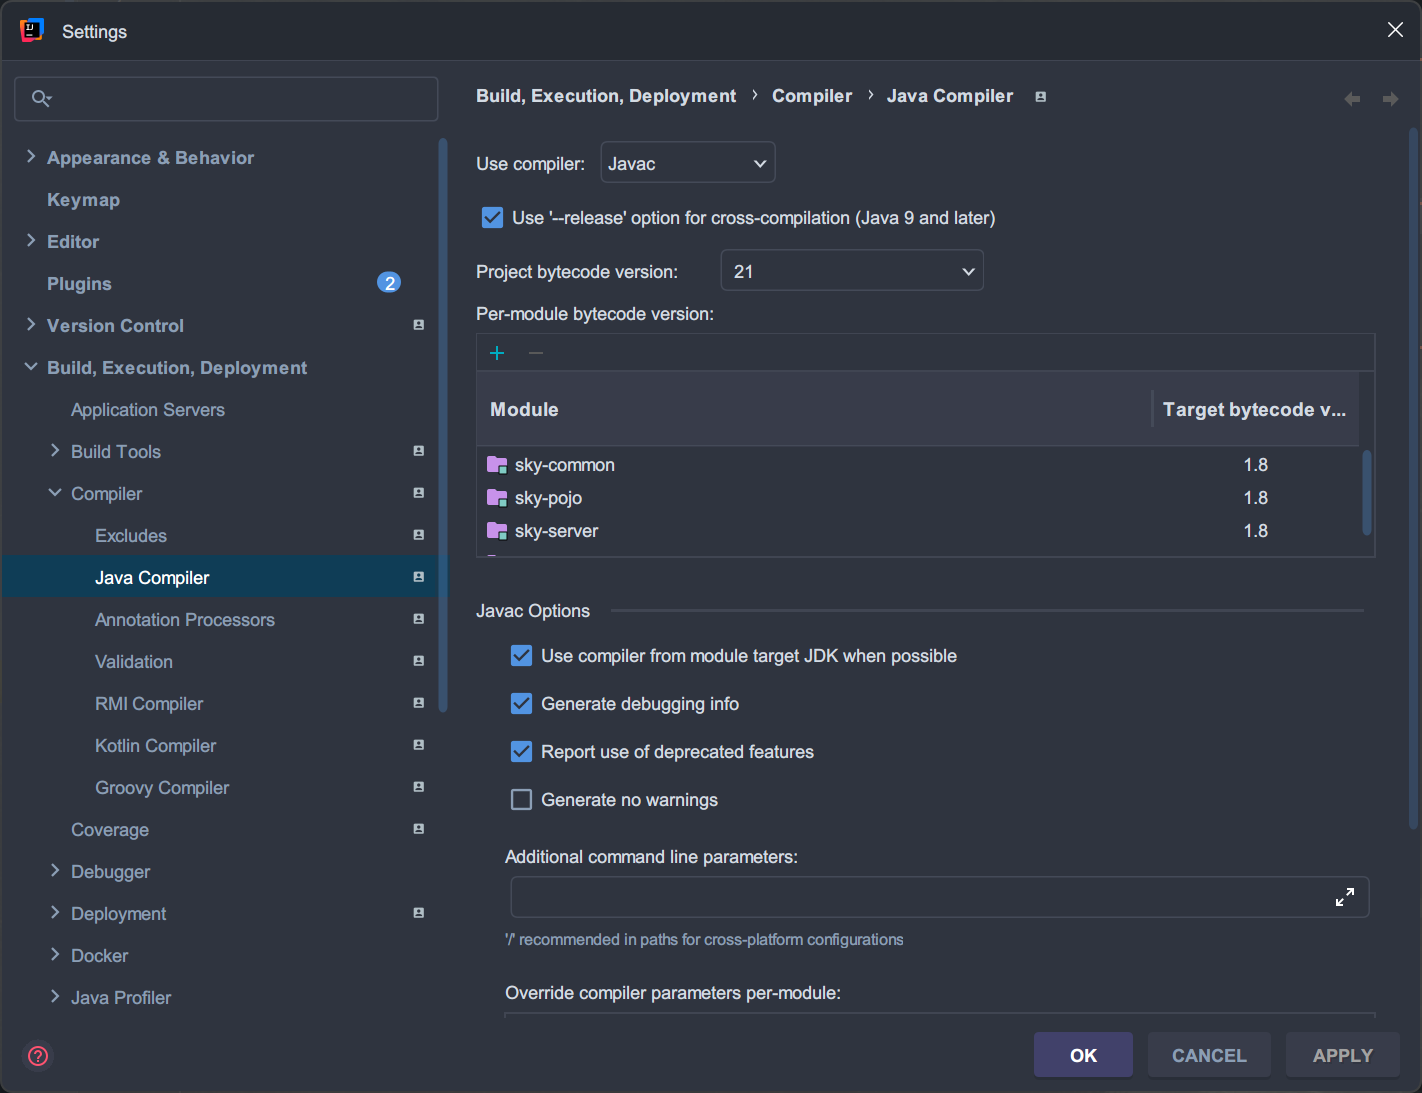The width and height of the screenshot is (1422, 1093).
Task: Click the additional command line parameters input
Action: 915,897
